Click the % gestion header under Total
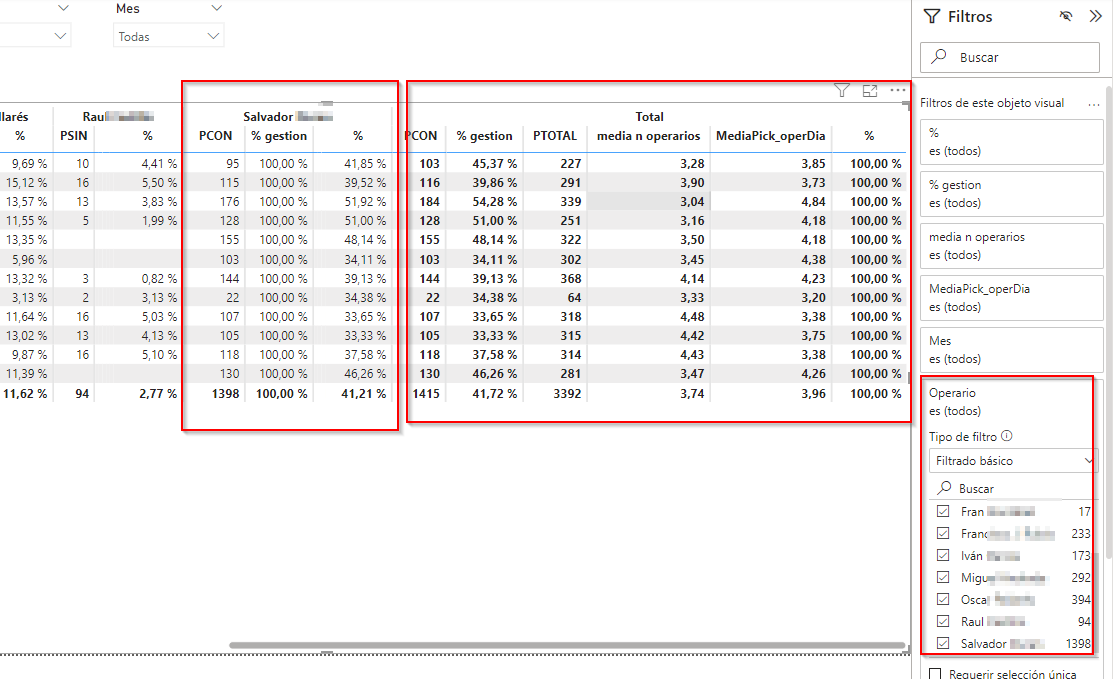Screen dimensions: 1113x679 484,136
